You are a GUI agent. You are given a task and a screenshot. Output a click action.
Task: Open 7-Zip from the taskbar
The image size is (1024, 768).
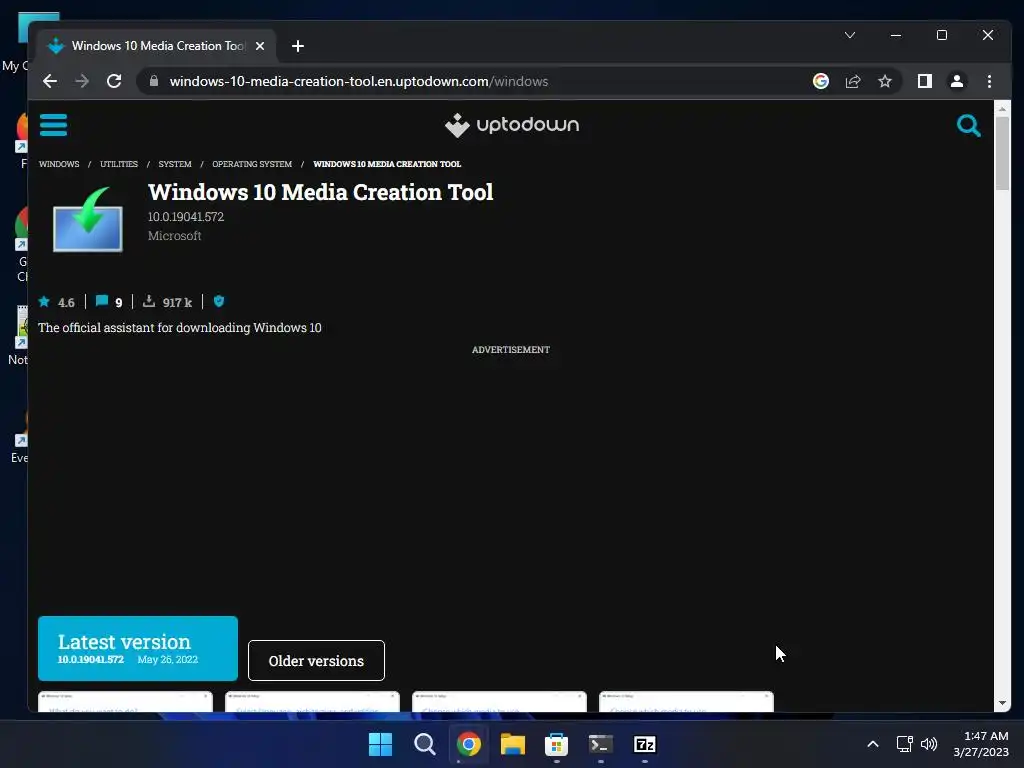(645, 744)
